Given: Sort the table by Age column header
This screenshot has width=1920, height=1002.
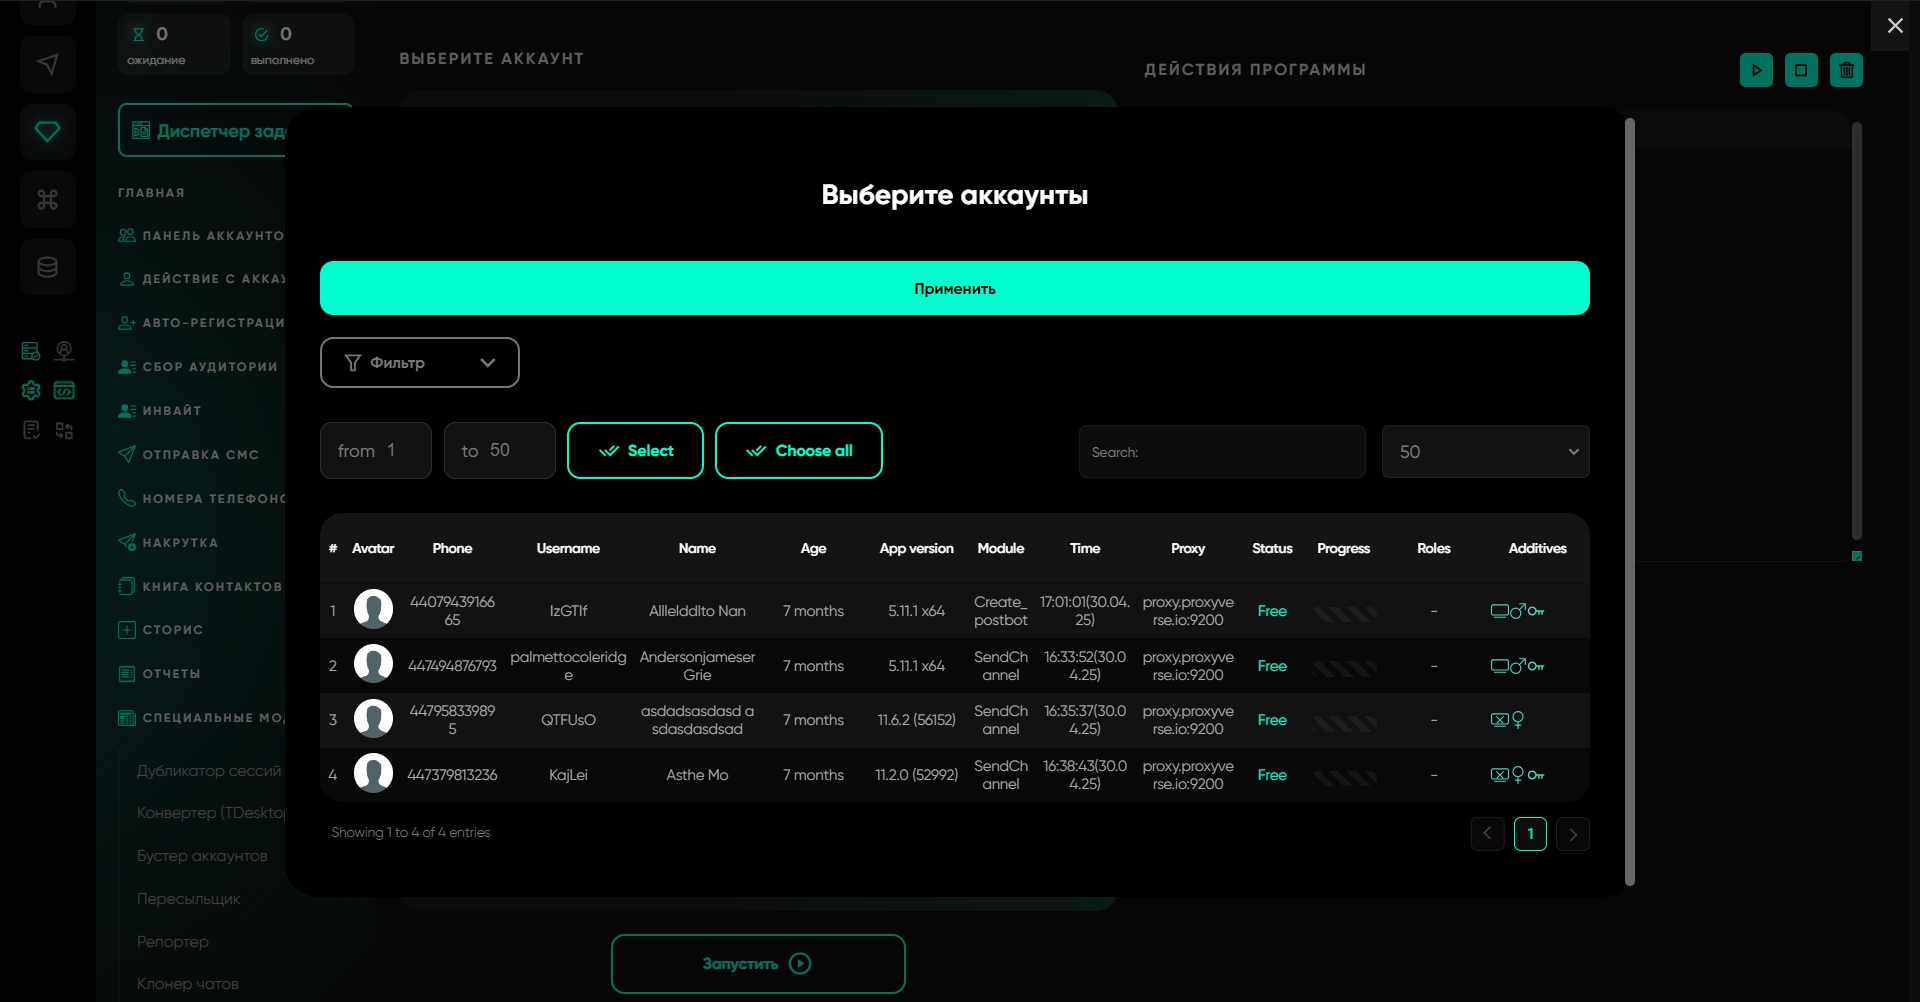Looking at the screenshot, I should (813, 548).
